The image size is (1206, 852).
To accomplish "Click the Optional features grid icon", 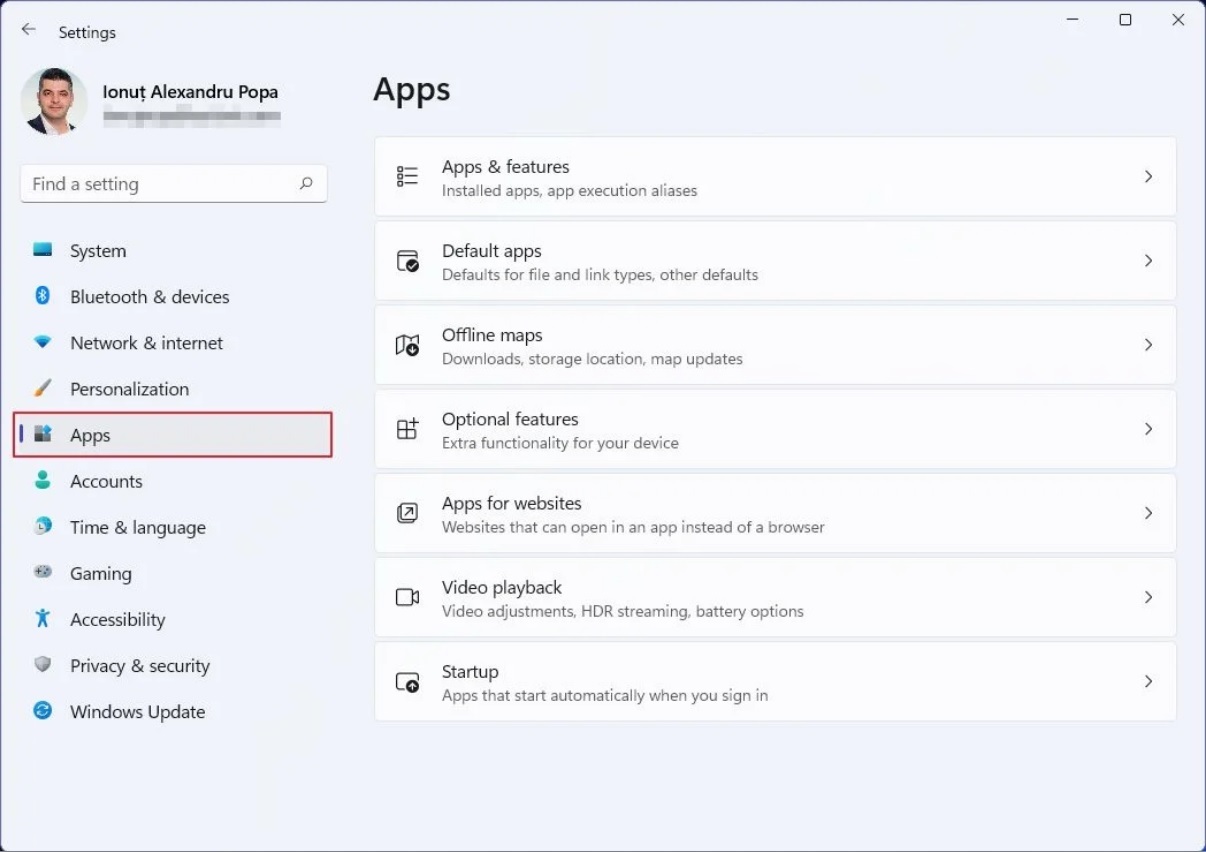I will coord(407,429).
